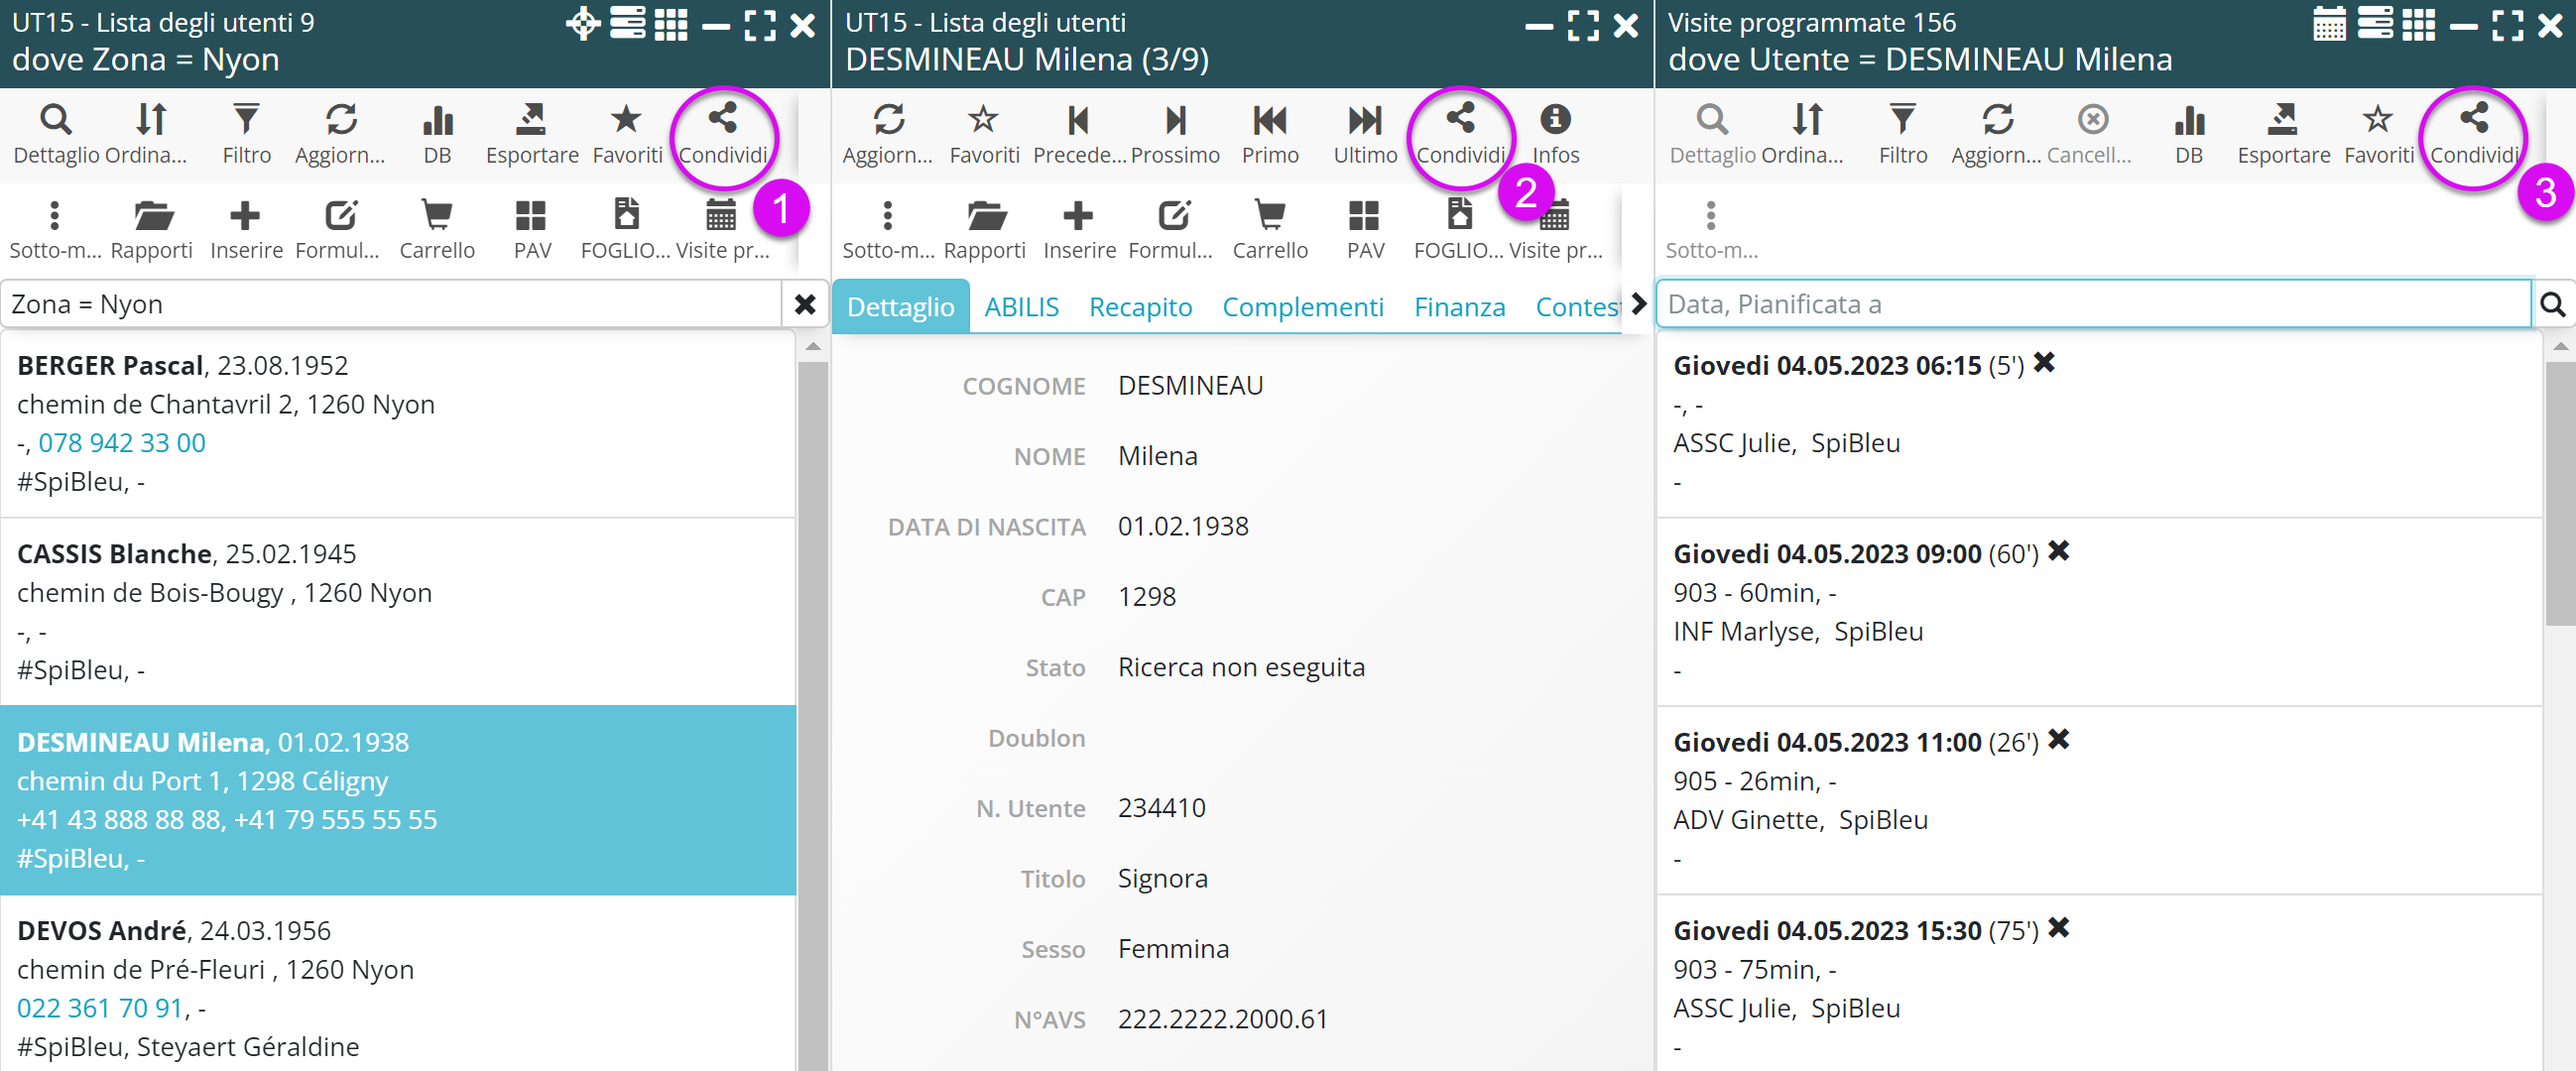The height and width of the screenshot is (1071, 2576).
Task: Toggle Favoriti star in Visite programmate panel
Action: pos(2377,133)
